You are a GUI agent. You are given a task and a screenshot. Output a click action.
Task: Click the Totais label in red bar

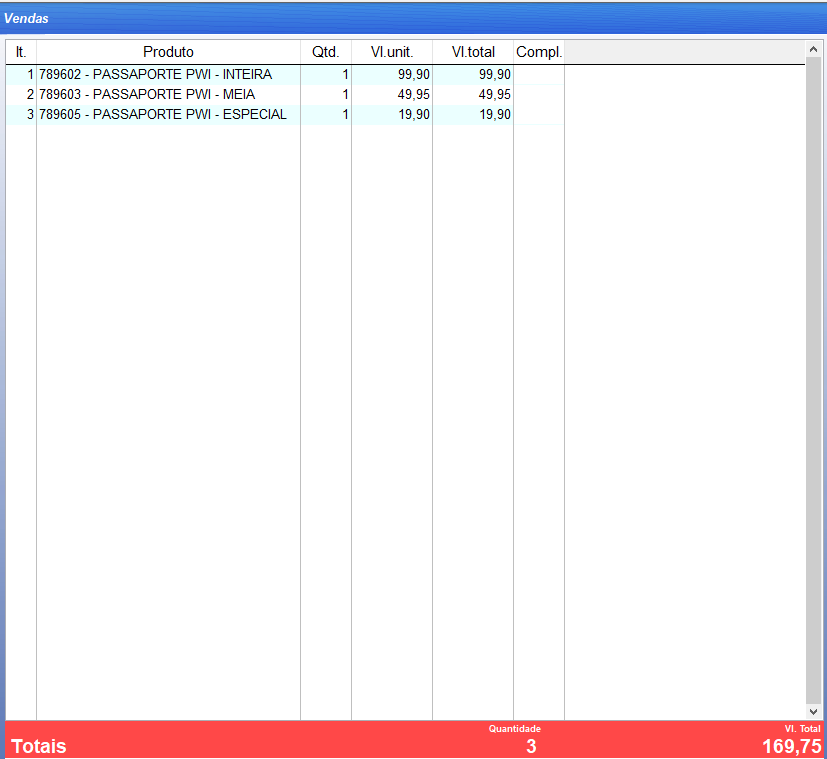(x=39, y=746)
